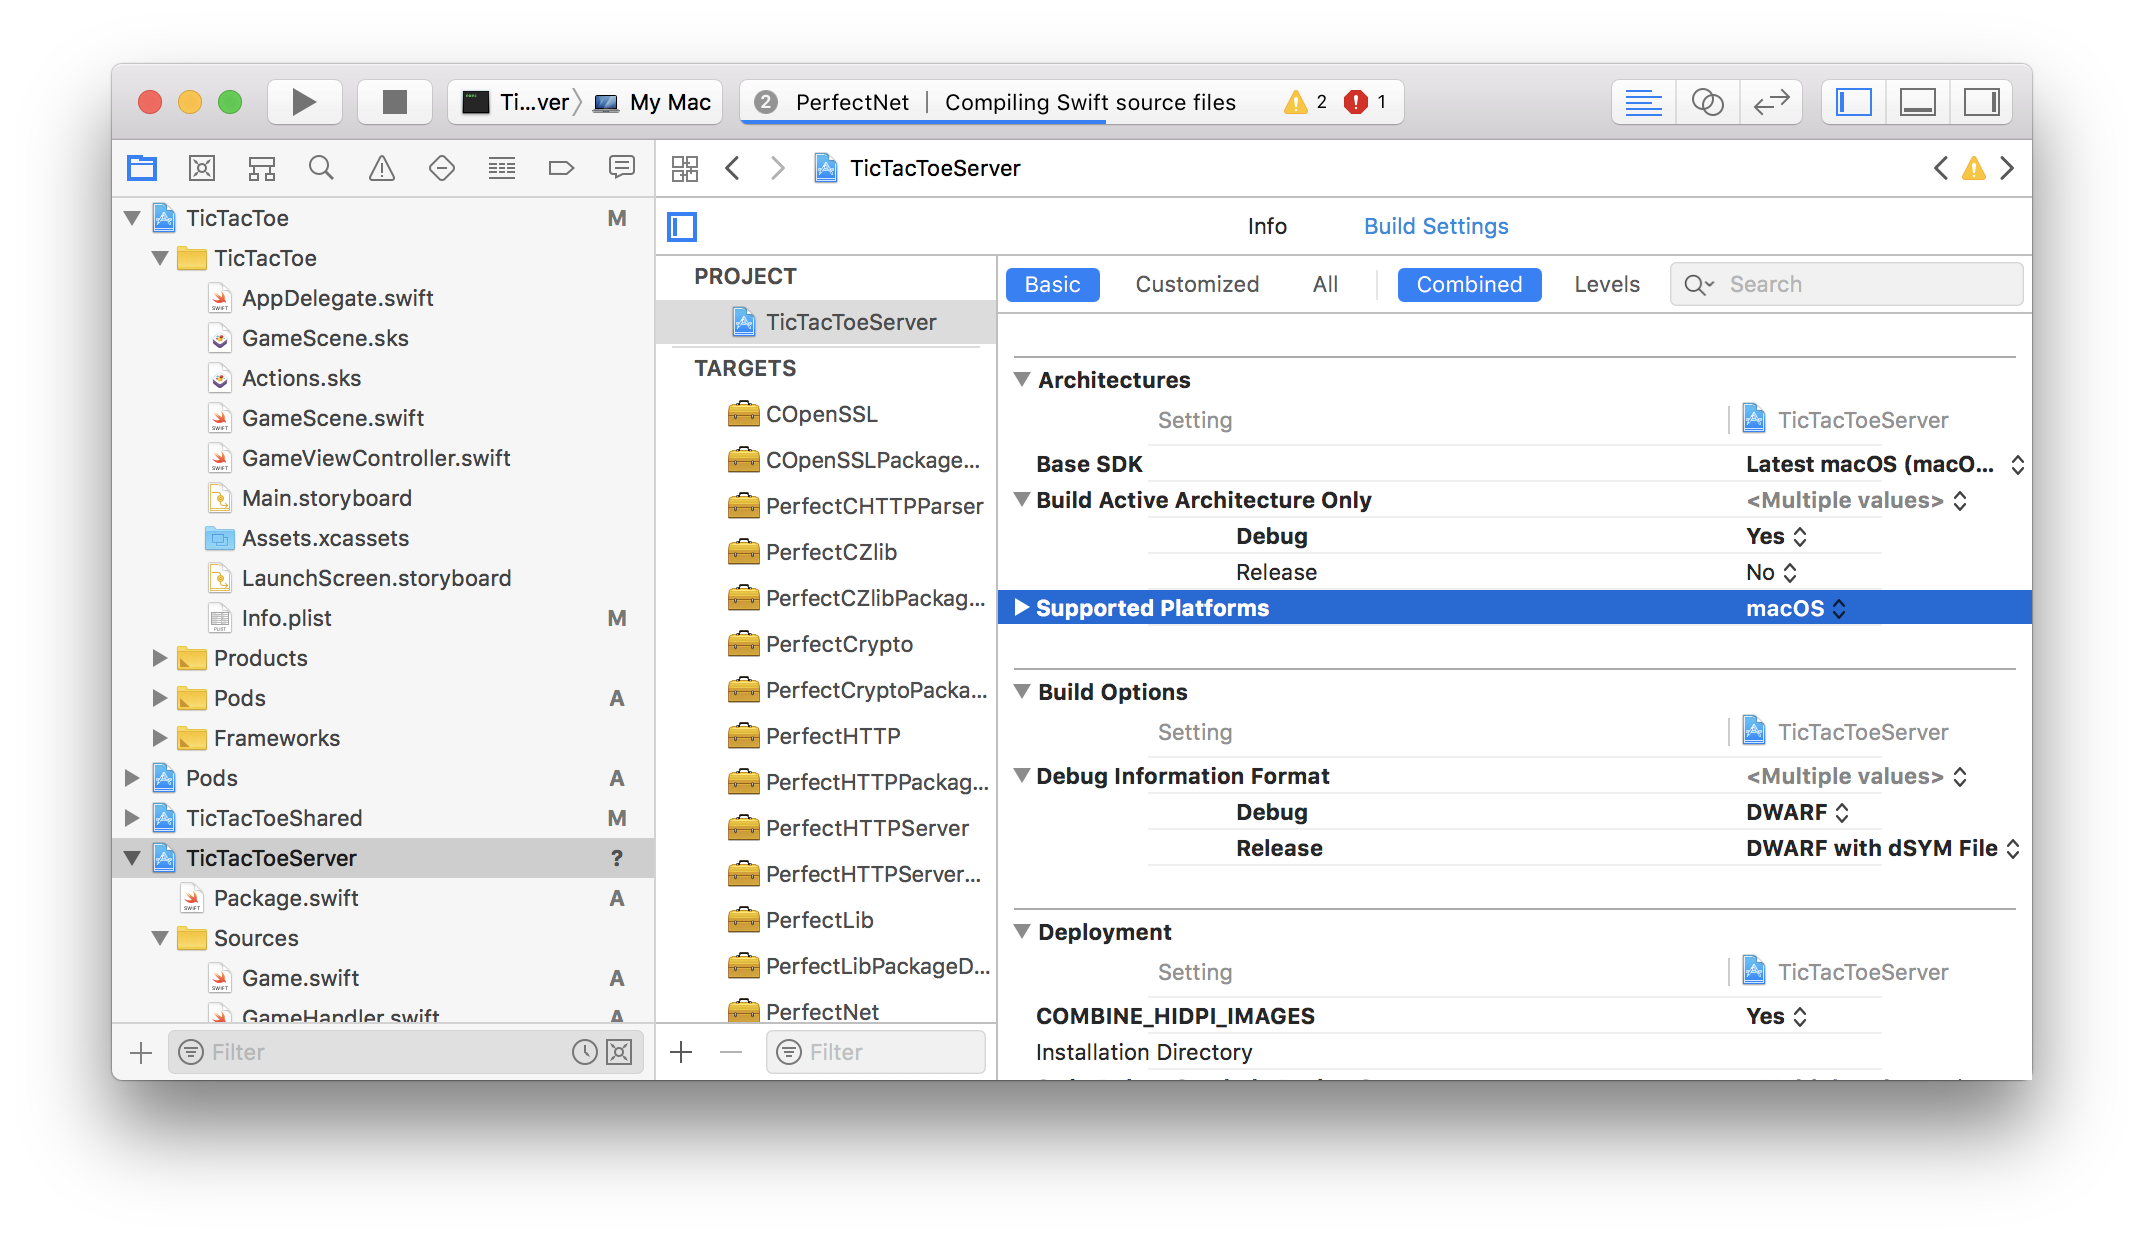2144x1240 pixels.
Task: Open the find navigator
Action: pos(321,168)
